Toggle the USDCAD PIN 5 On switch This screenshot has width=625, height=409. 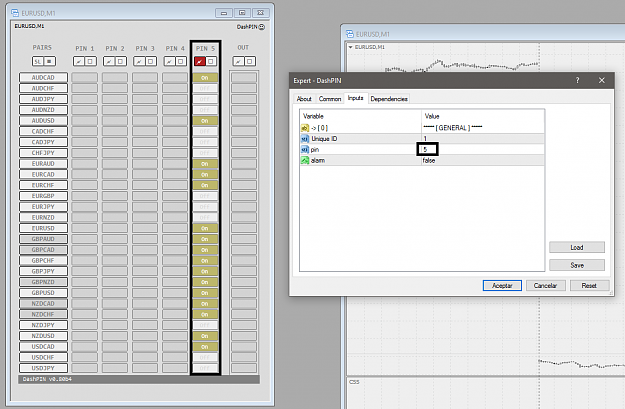coord(205,347)
